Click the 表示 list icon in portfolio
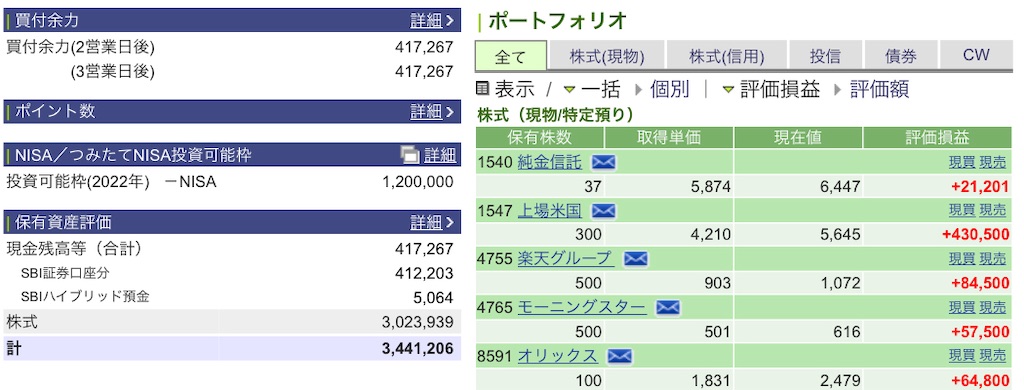Image resolution: width=1024 pixels, height=390 pixels. pos(483,88)
